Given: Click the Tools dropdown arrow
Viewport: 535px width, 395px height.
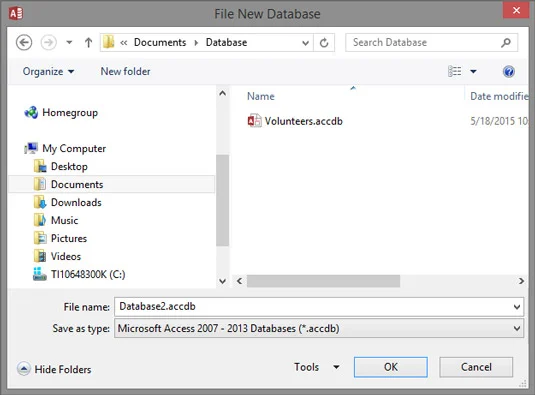Looking at the screenshot, I should point(336,367).
